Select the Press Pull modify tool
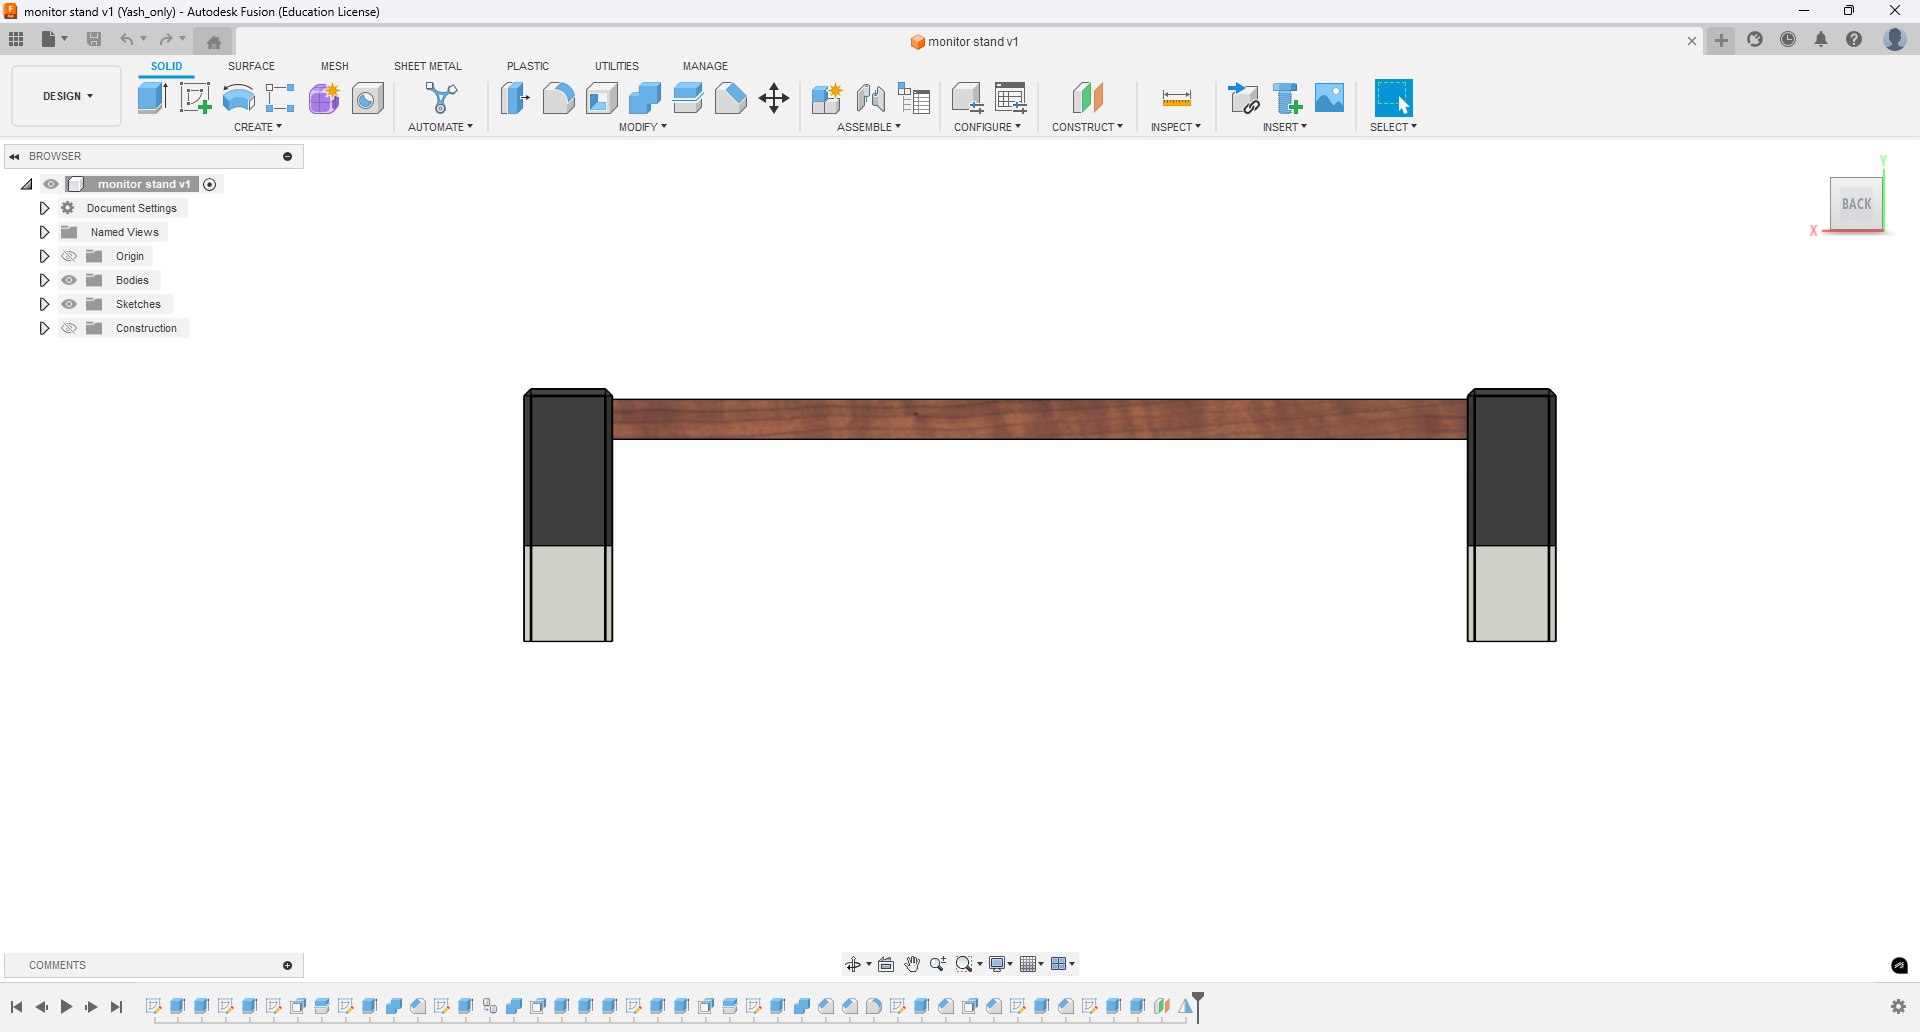Screen dimensions: 1920x1032 pos(515,97)
